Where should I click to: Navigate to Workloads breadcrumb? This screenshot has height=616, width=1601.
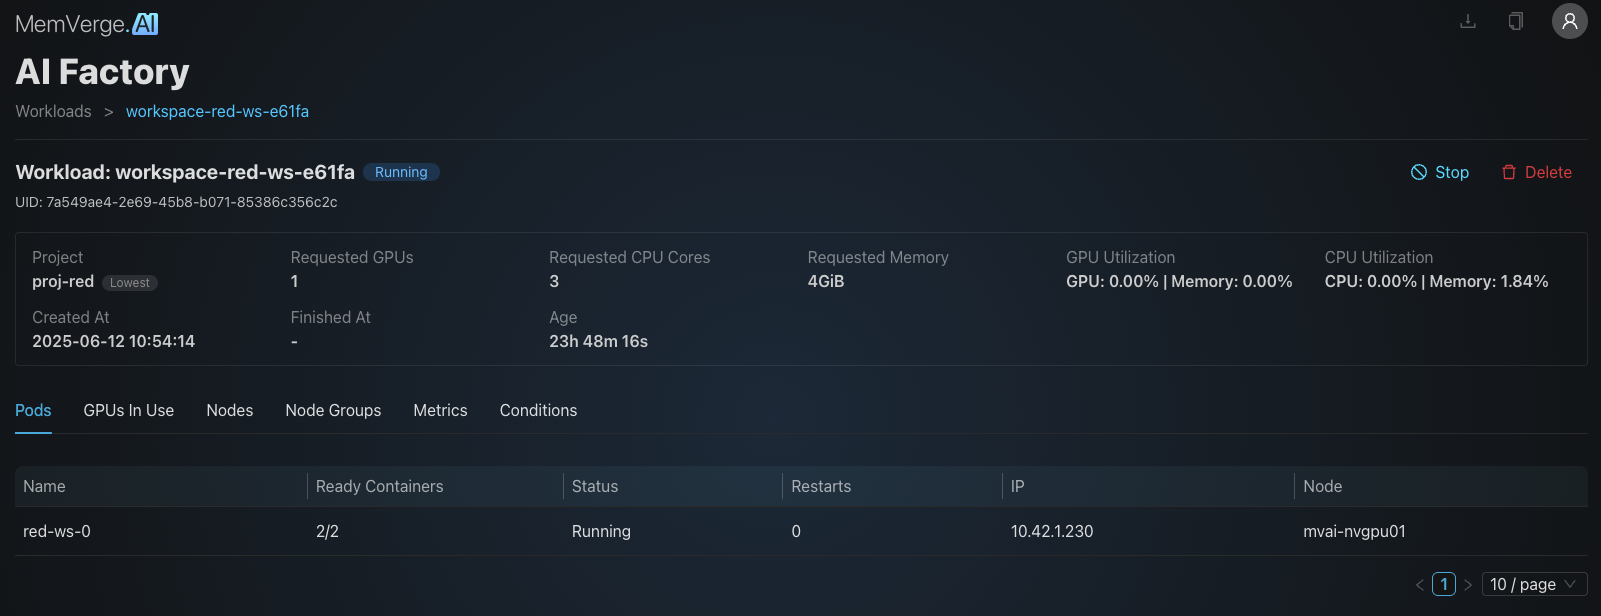point(53,111)
